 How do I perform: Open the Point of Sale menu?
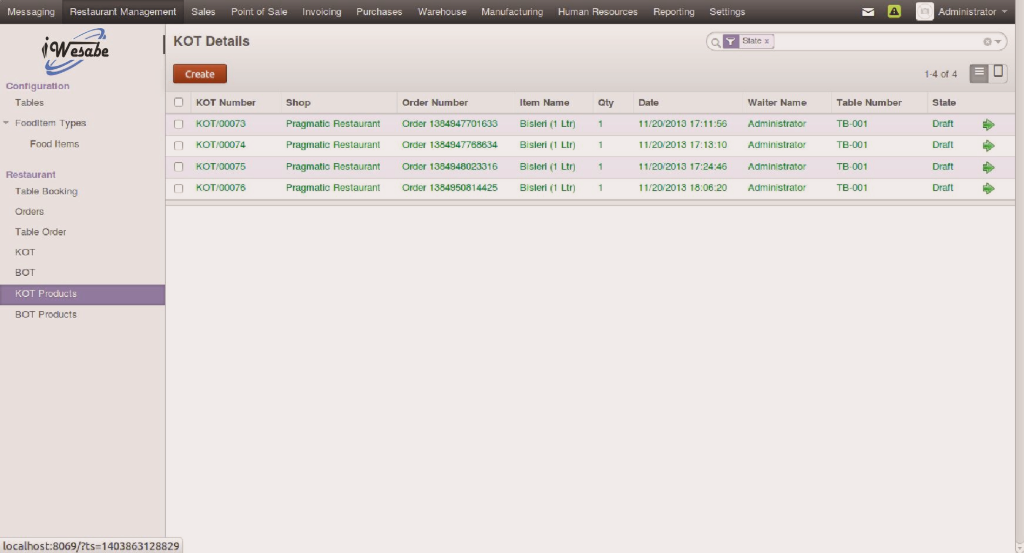[259, 12]
